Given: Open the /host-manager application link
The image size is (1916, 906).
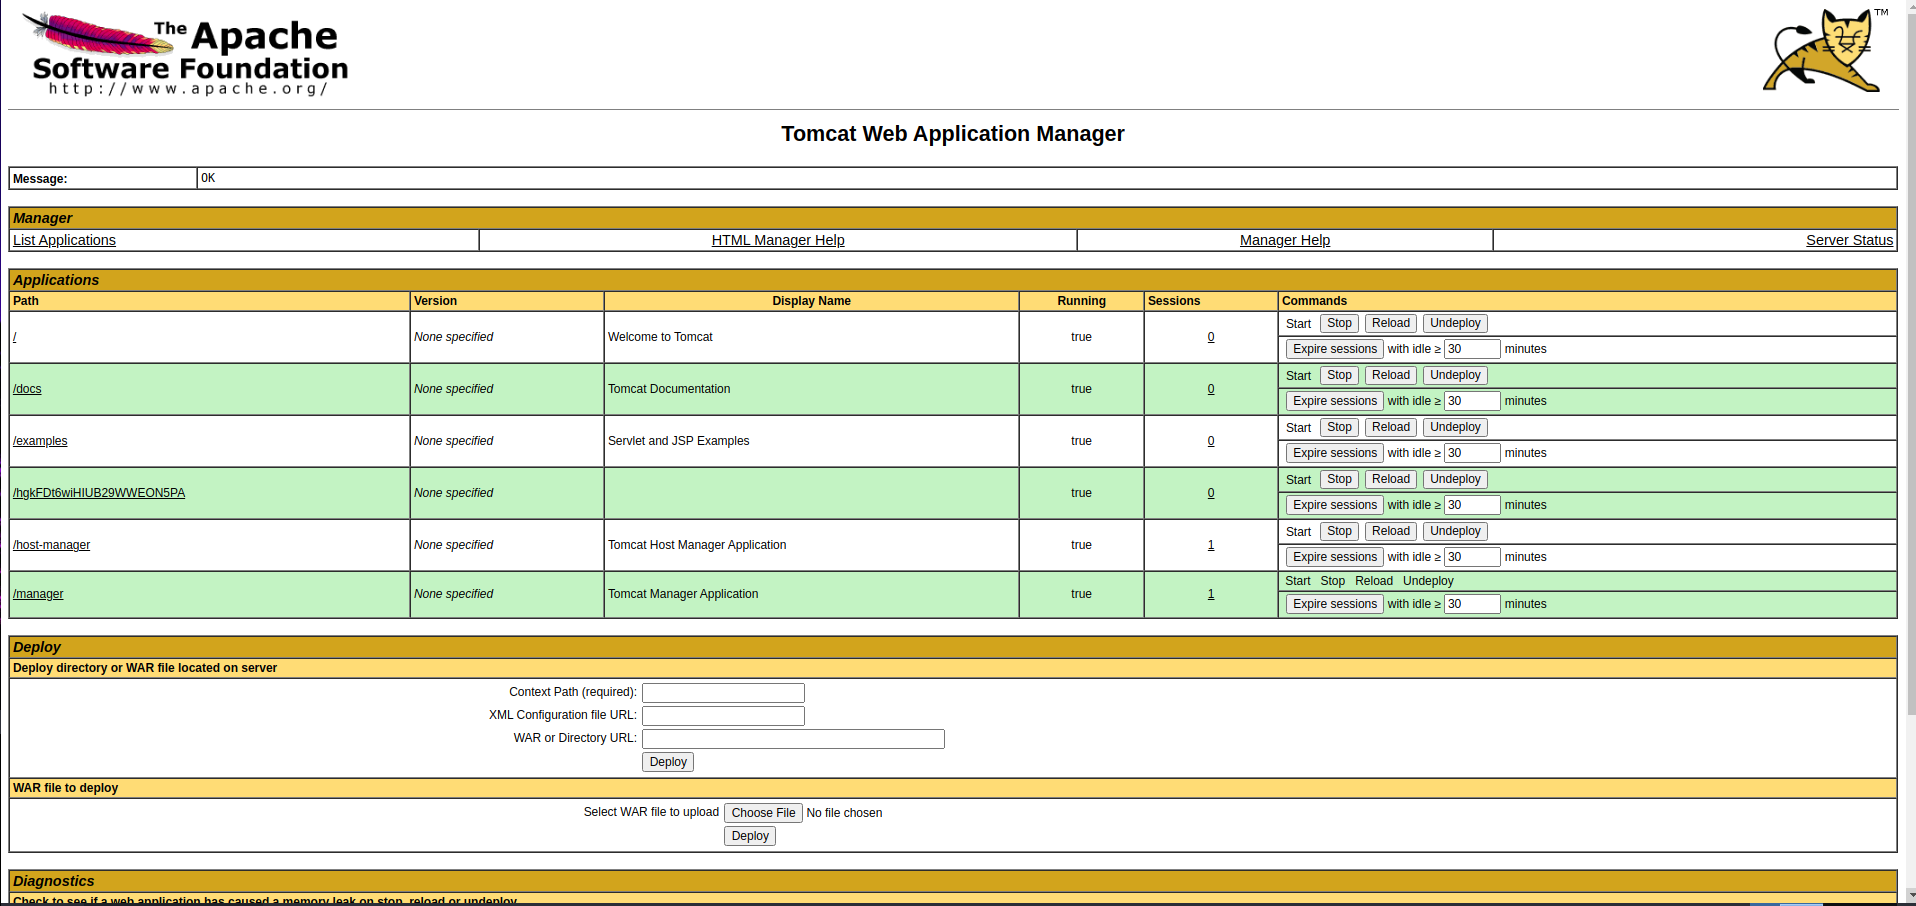Looking at the screenshot, I should [x=51, y=545].
